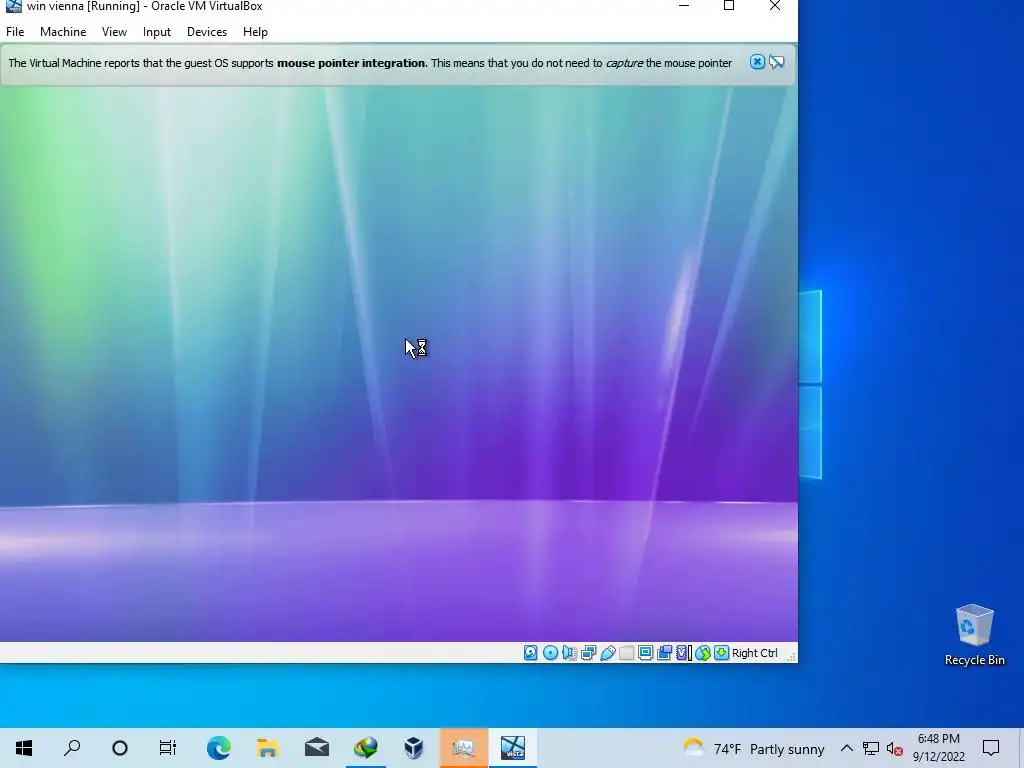Click the optical drive indicator icon
1024x768 pixels.
click(x=551, y=652)
